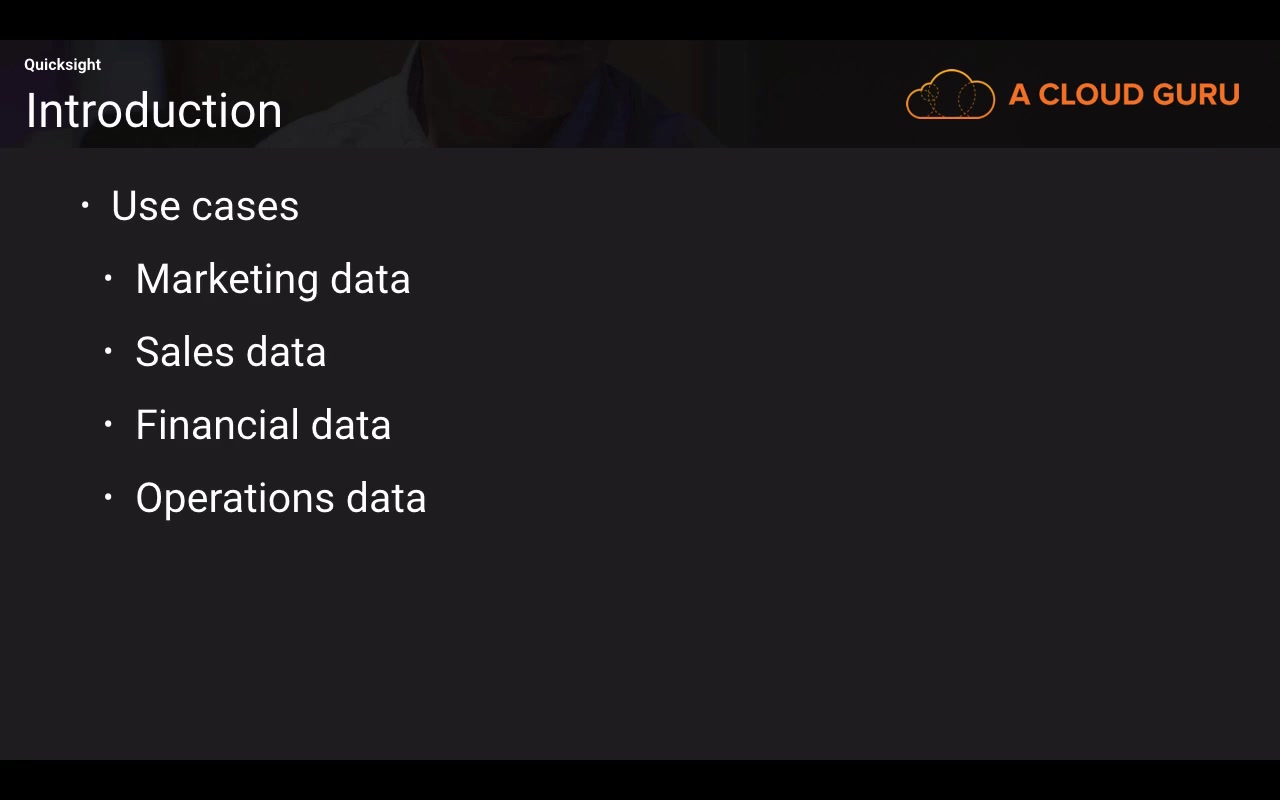Click the "A CLOUD GURU" brand text
Screen dimensions: 1280x800
[x=1124, y=95]
